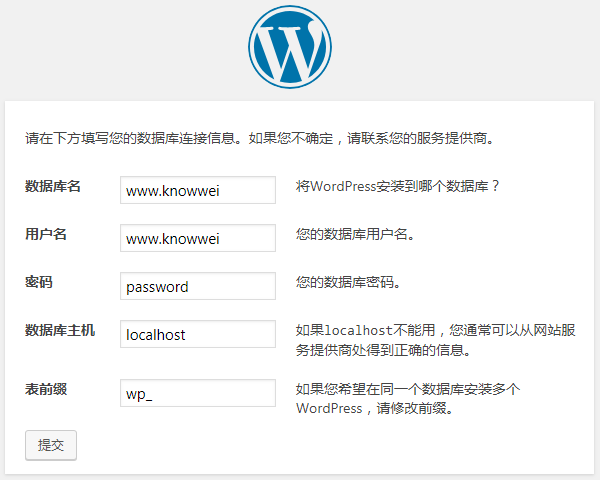Click the 数据库主机 label
Viewport: 600px width, 480px height.
(60, 330)
